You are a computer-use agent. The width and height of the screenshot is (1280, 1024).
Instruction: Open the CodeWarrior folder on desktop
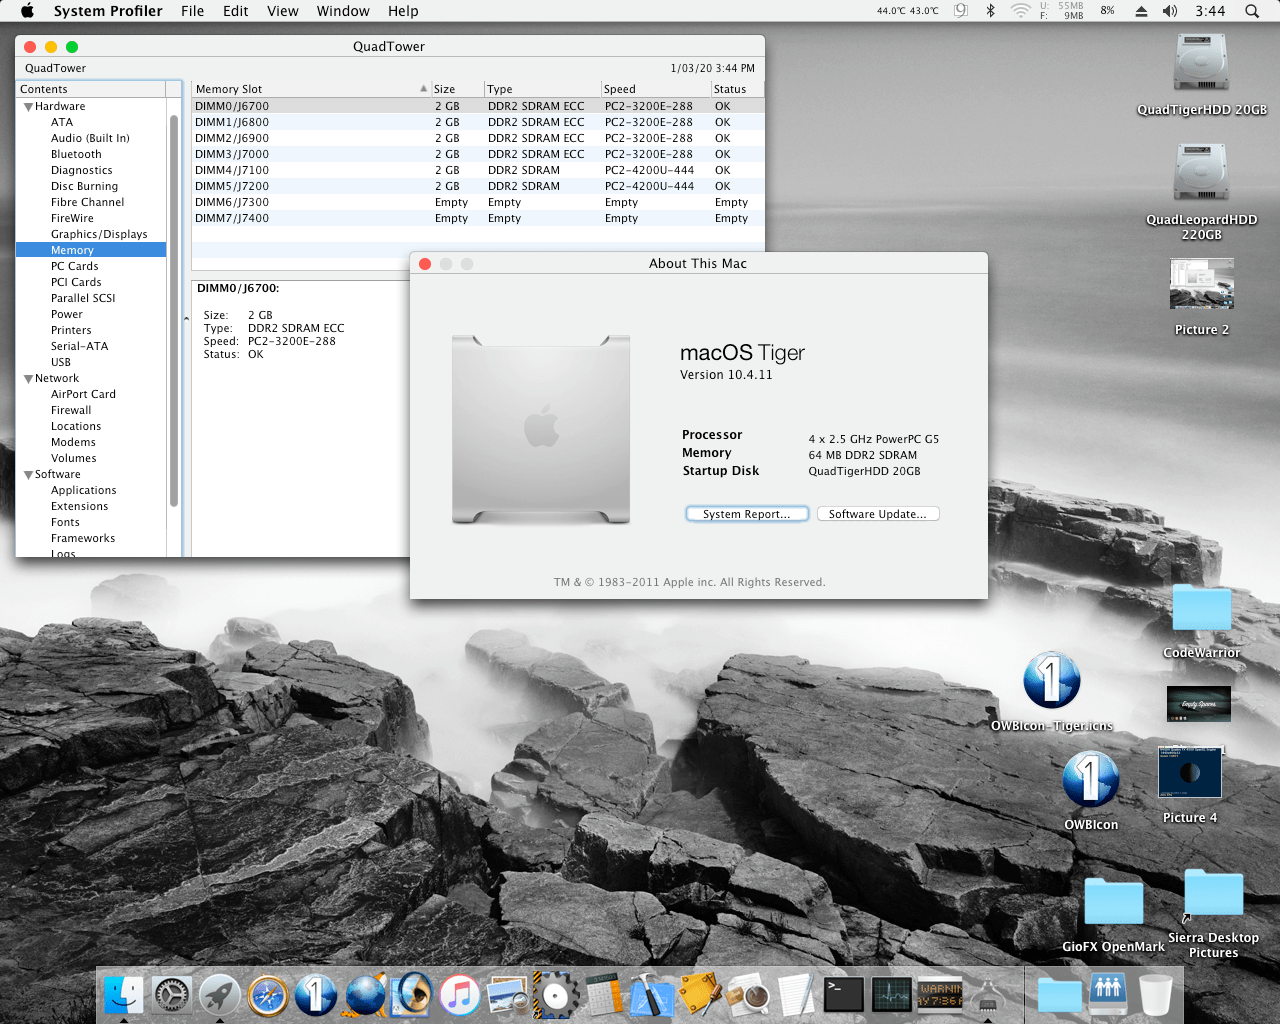click(x=1201, y=609)
